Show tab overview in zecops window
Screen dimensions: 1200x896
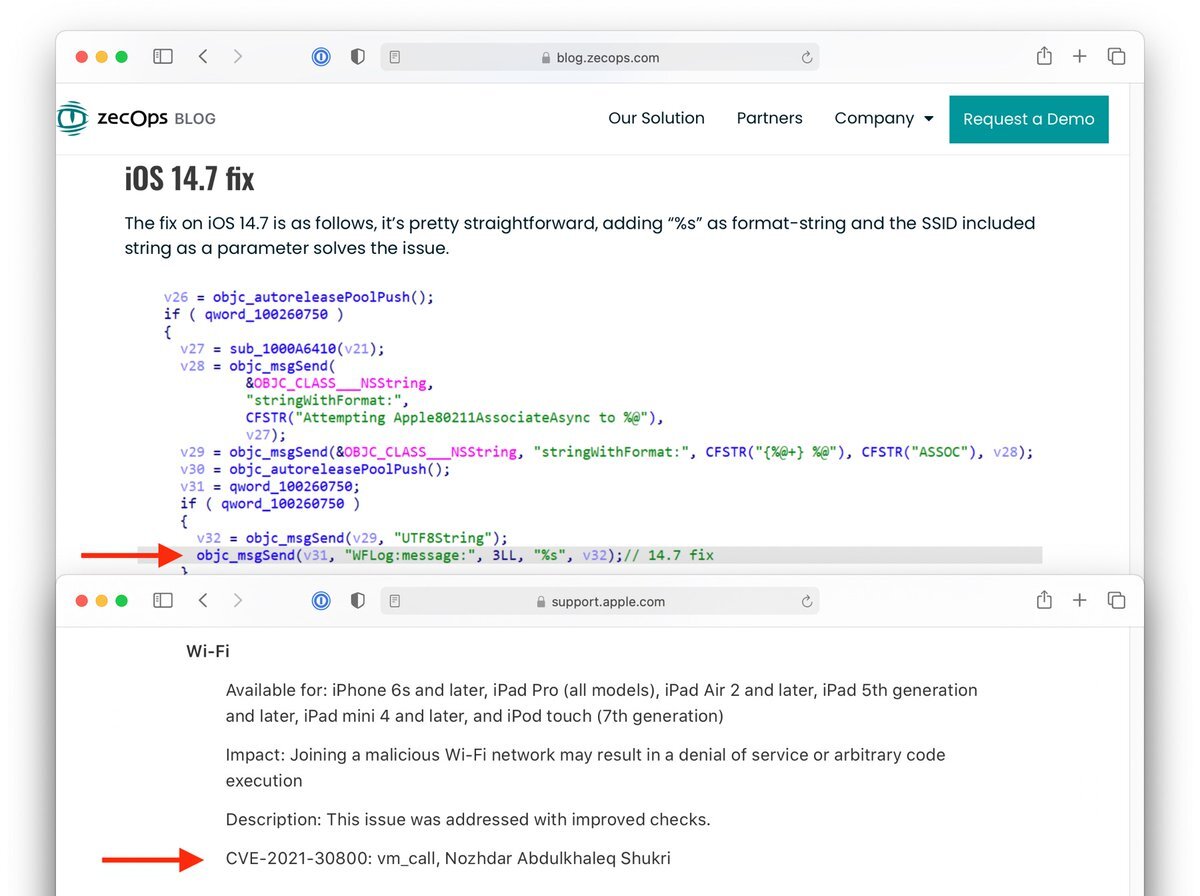1117,57
